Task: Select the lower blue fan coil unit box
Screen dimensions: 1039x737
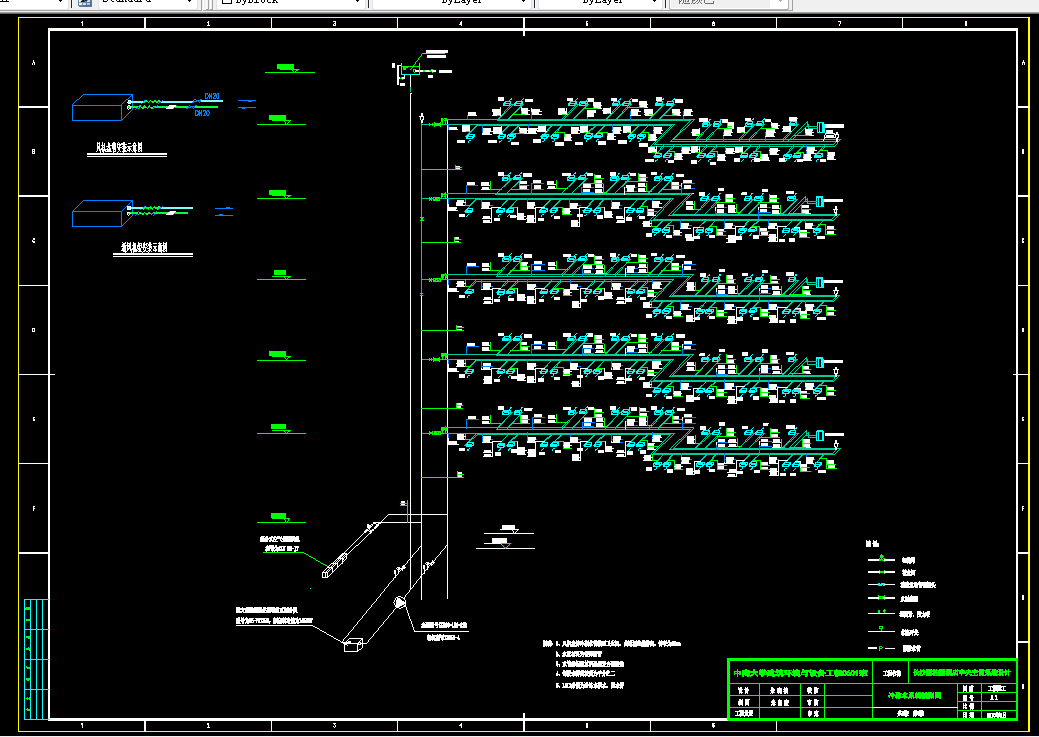Action: [x=102, y=213]
